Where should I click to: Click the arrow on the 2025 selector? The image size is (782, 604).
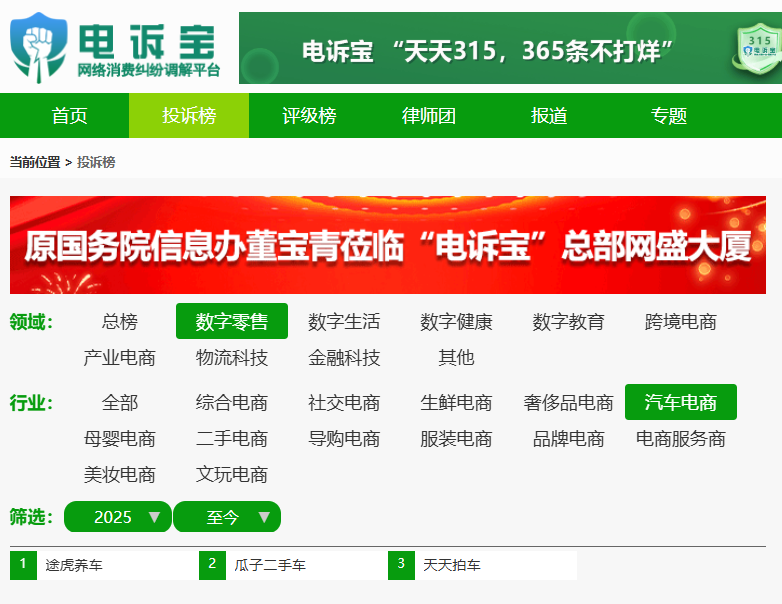[155, 517]
